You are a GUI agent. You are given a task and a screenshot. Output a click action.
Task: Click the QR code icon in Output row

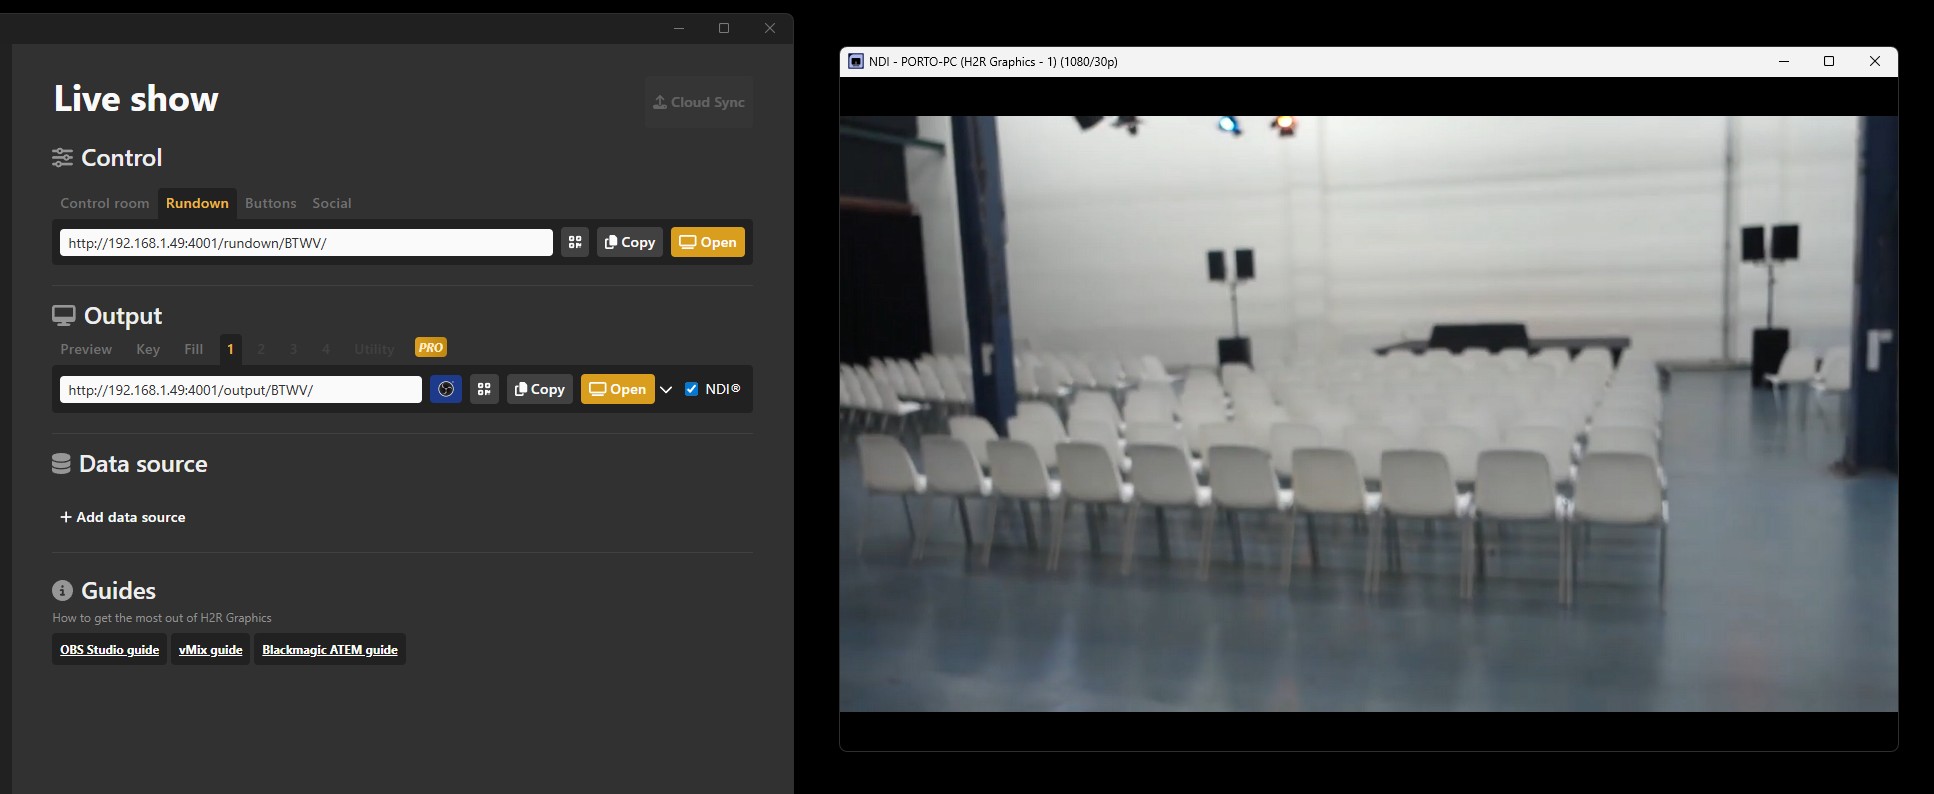(484, 389)
